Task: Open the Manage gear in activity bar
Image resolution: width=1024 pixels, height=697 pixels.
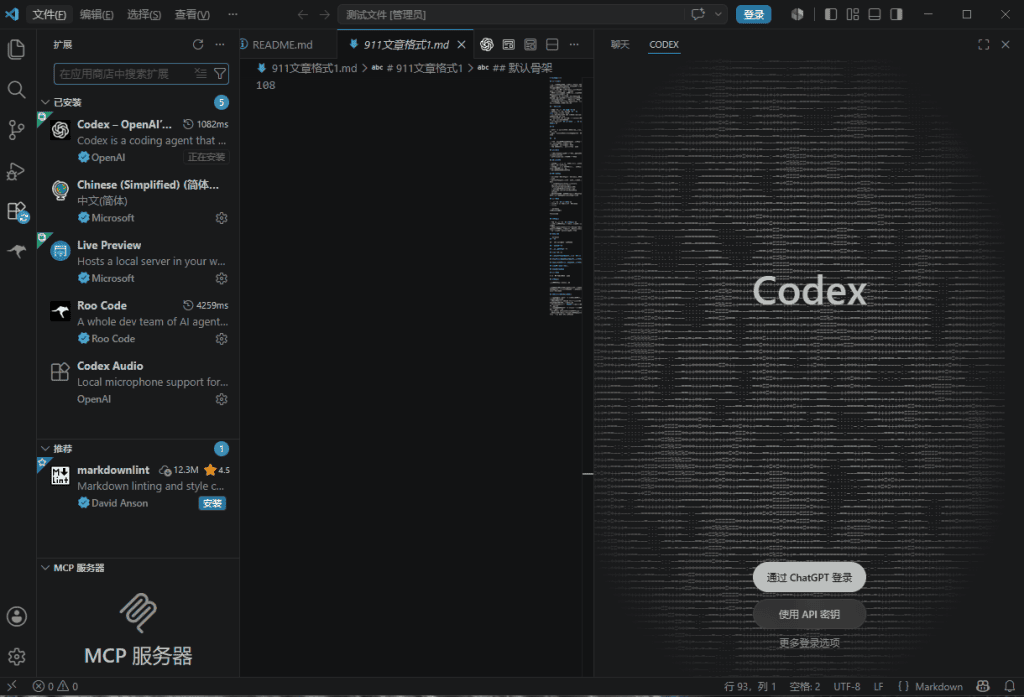Action: coord(16,656)
